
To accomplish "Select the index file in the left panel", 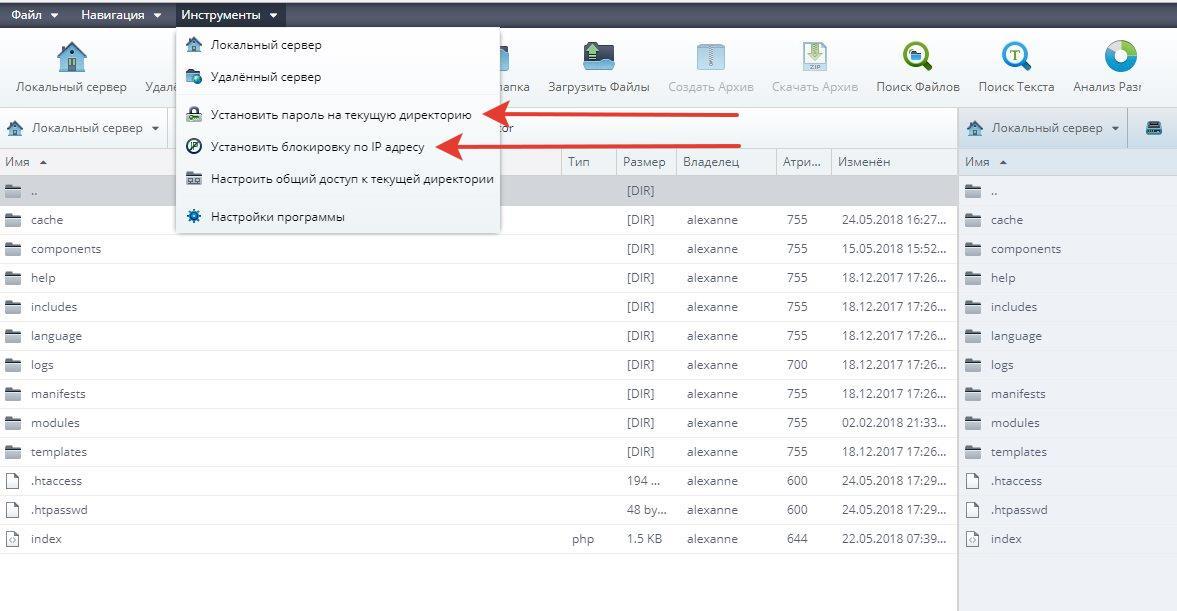I will 478,539.
